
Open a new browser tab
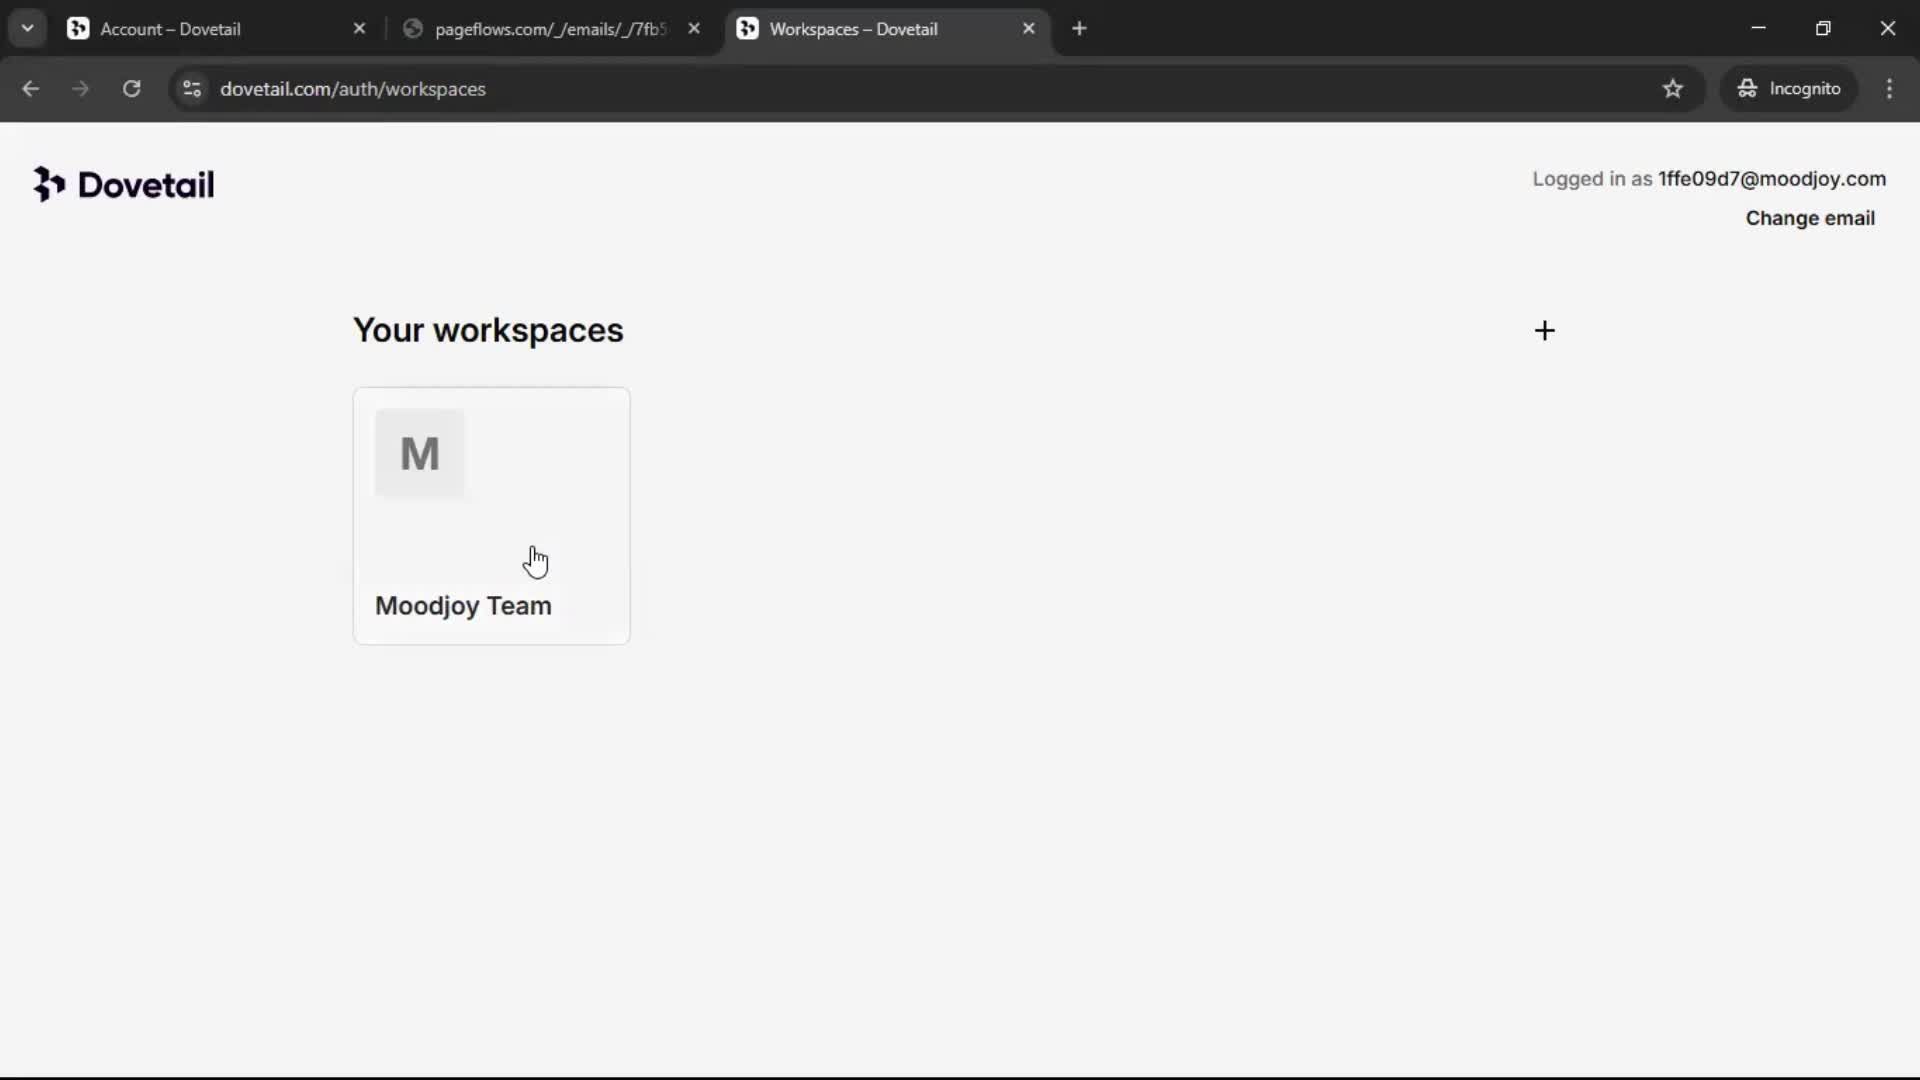click(x=1079, y=28)
